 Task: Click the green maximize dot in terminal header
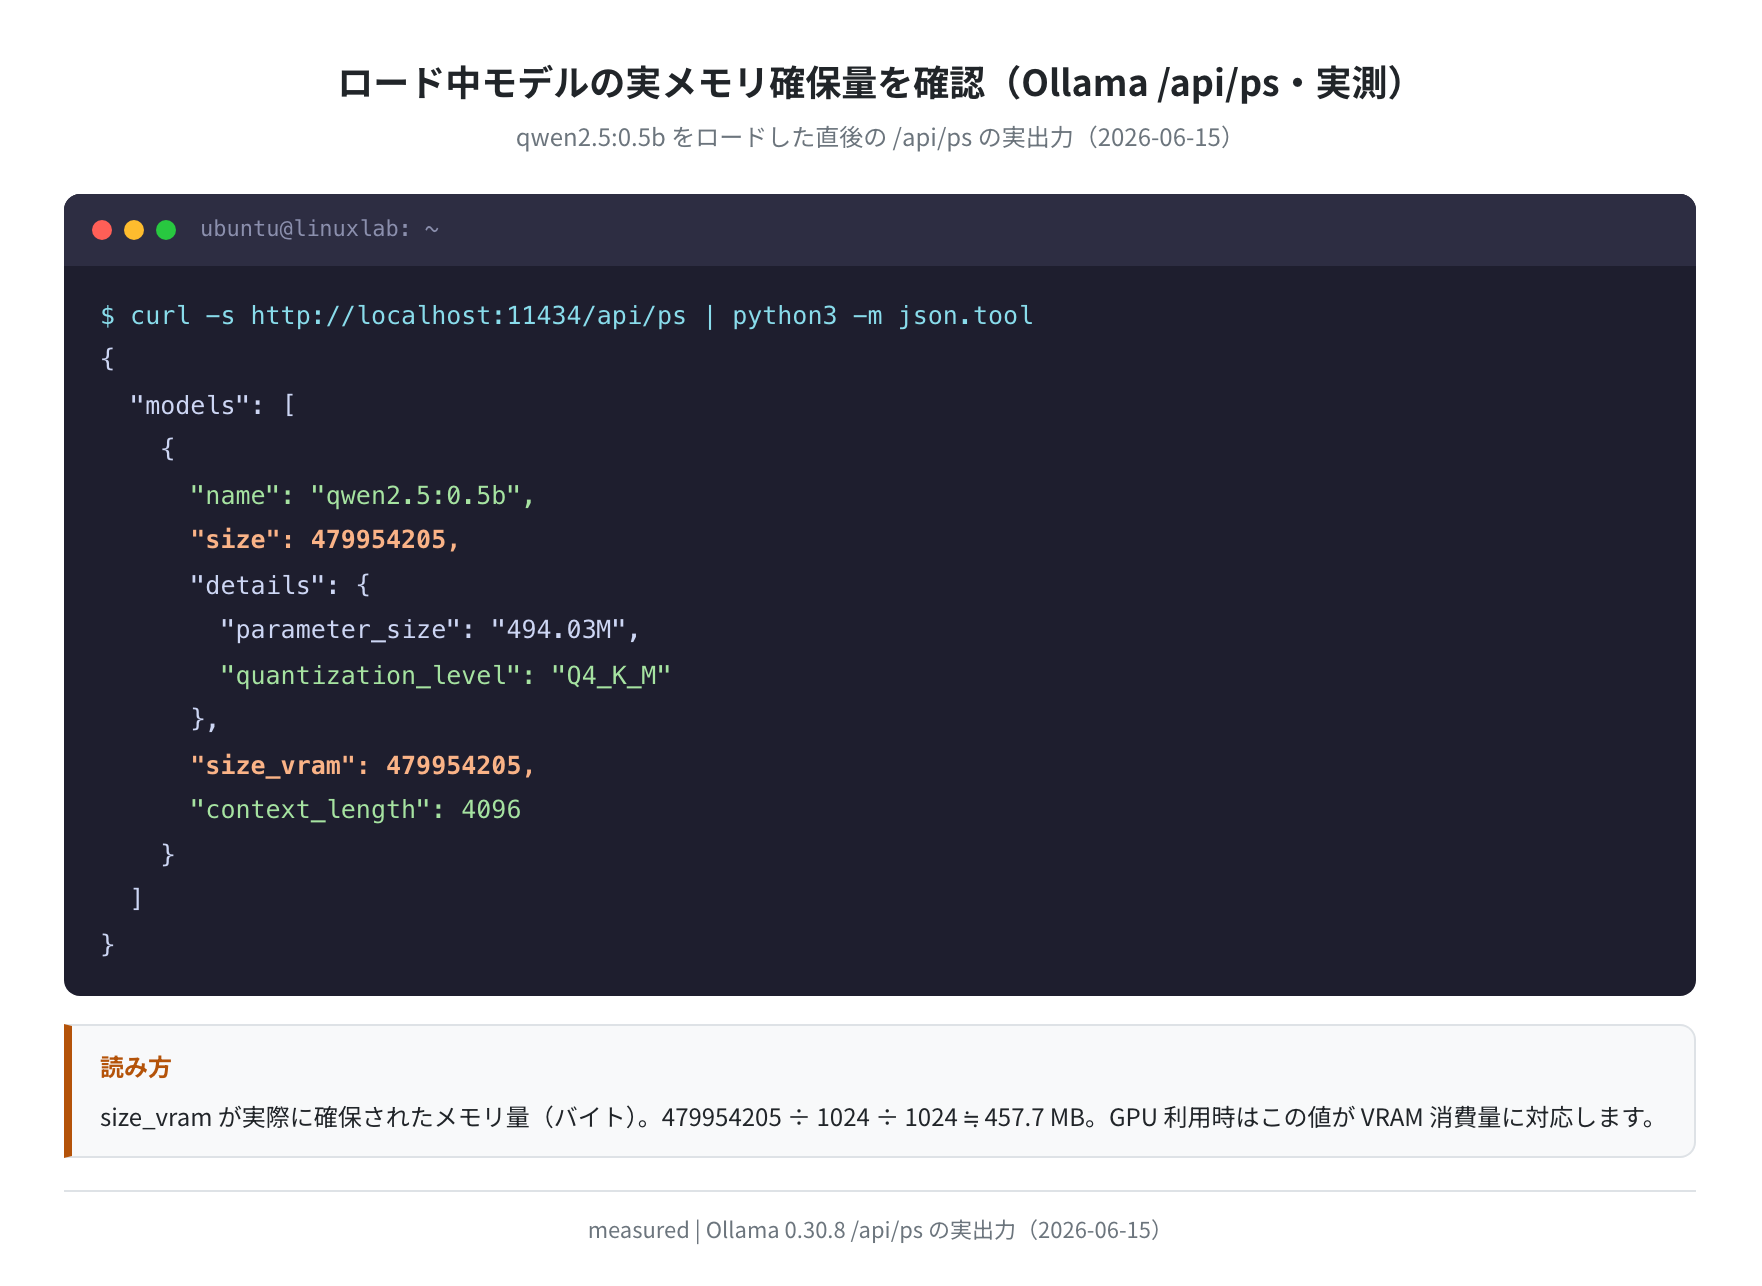pyautogui.click(x=166, y=230)
